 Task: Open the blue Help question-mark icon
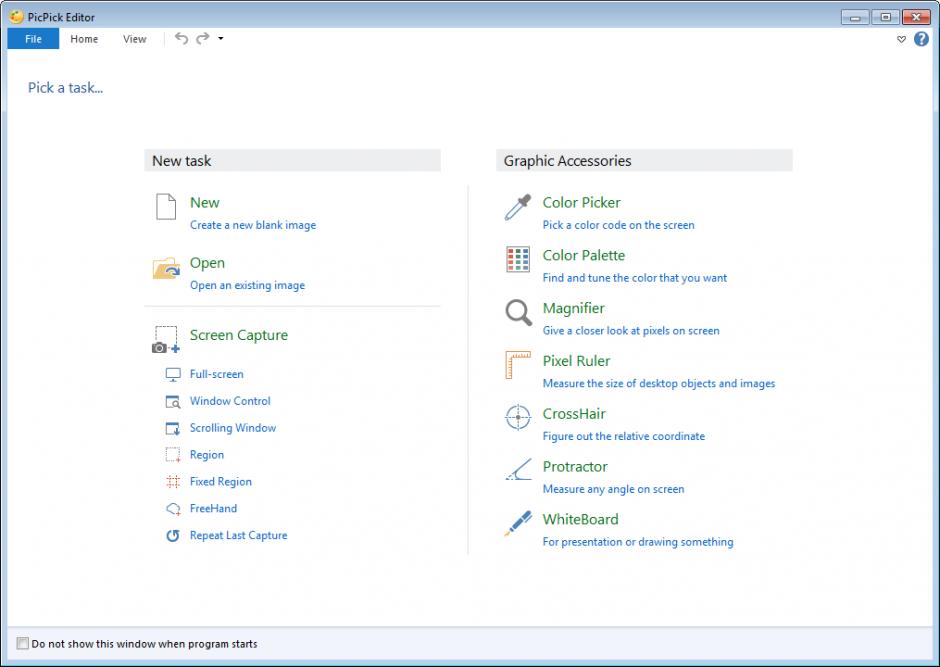(x=921, y=39)
